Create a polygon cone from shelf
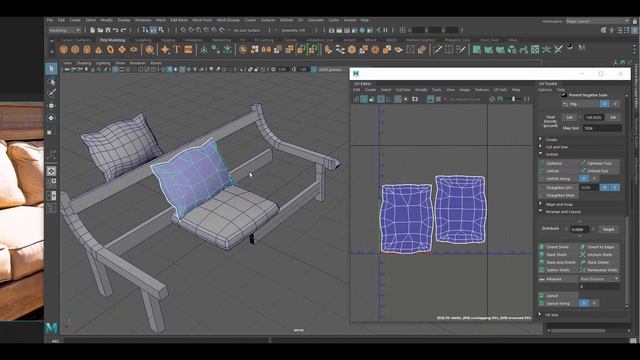Image resolution: width=640 pixels, height=360 pixels. coord(98,50)
